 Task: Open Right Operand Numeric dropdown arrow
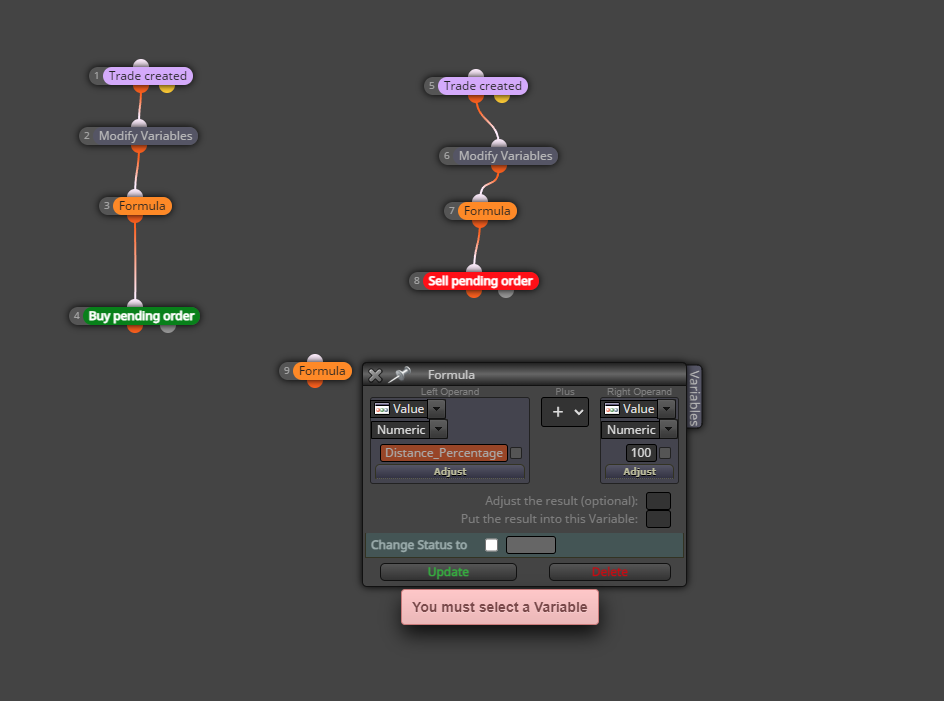click(x=668, y=429)
